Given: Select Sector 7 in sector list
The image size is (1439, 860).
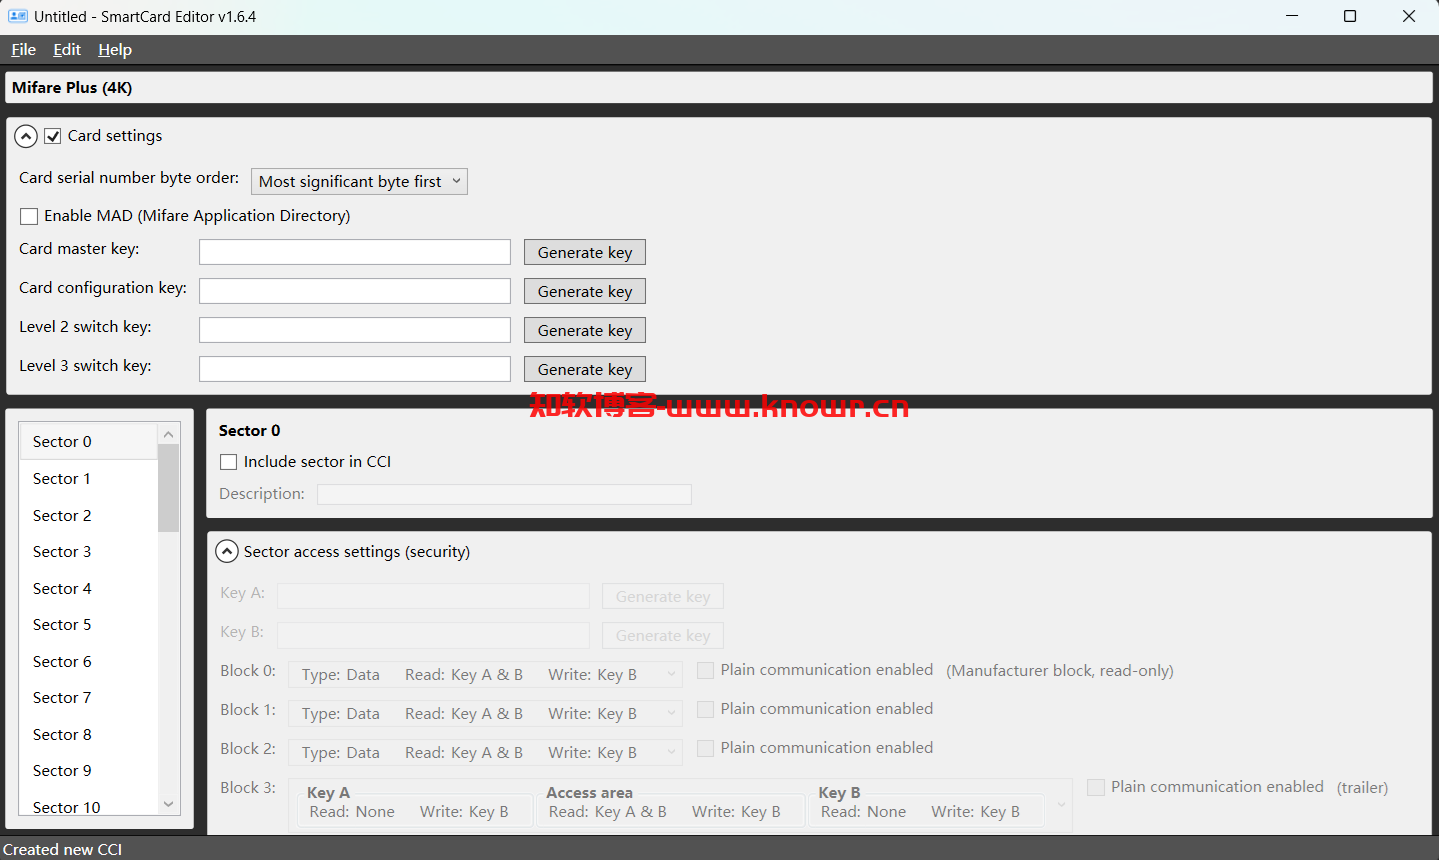Looking at the screenshot, I should click(89, 698).
